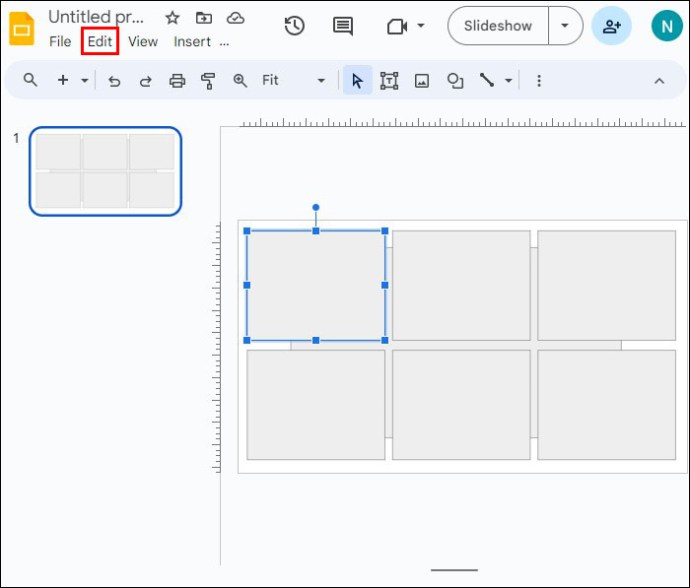The image size is (690, 588).
Task: Open the Google Slides home logo
Action: point(22,29)
